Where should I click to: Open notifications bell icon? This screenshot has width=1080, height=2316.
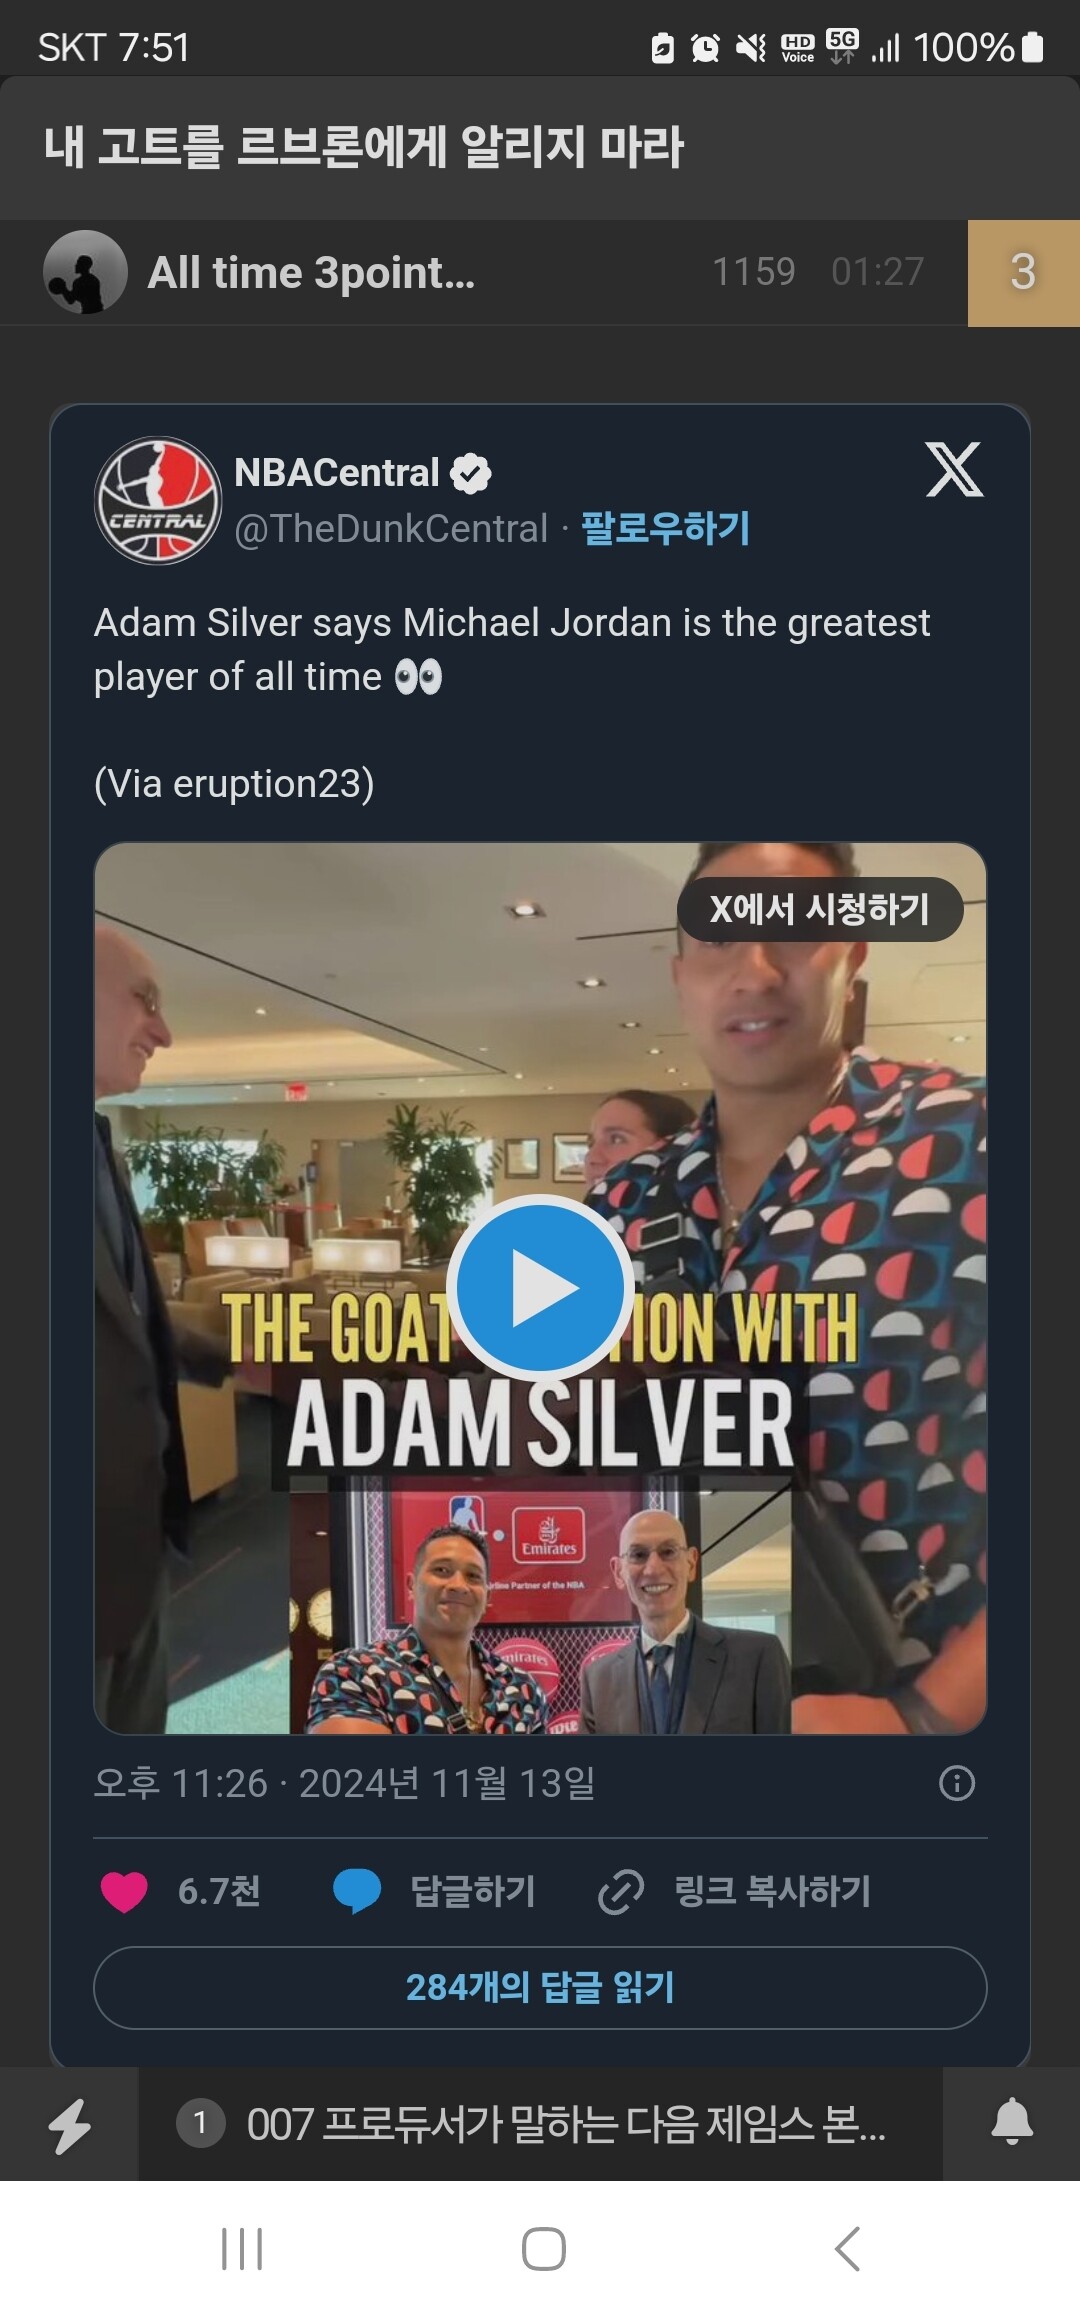[1012, 2122]
